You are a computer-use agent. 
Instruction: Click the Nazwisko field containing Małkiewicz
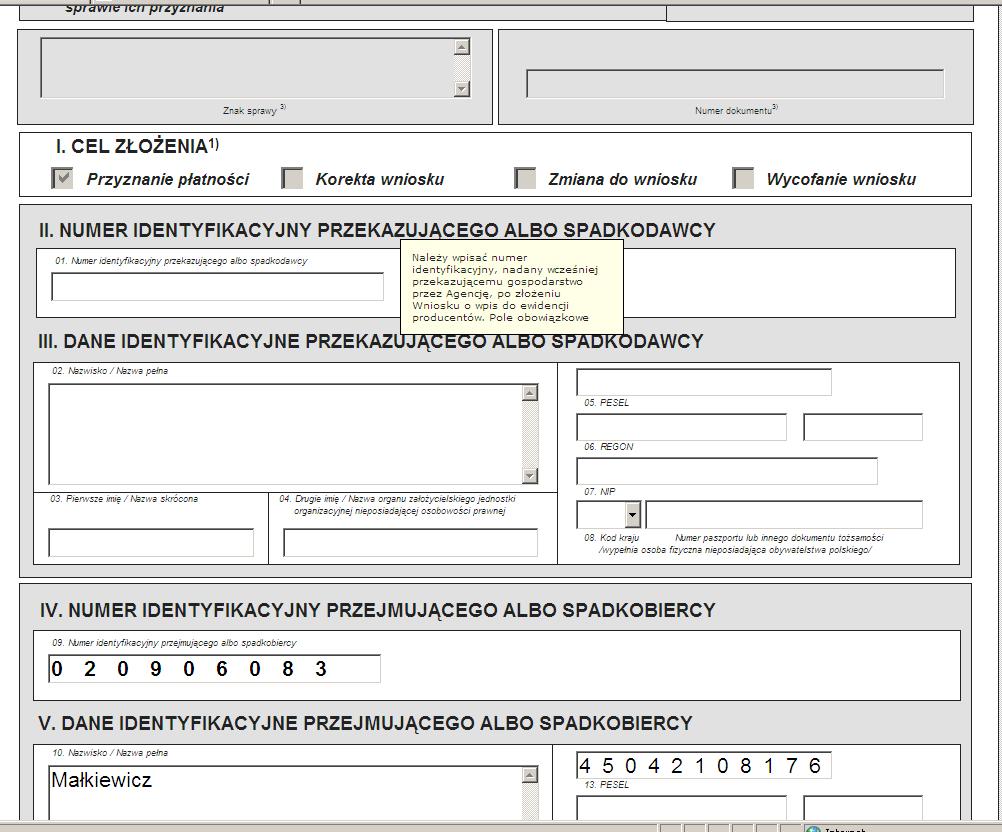[x=285, y=793]
